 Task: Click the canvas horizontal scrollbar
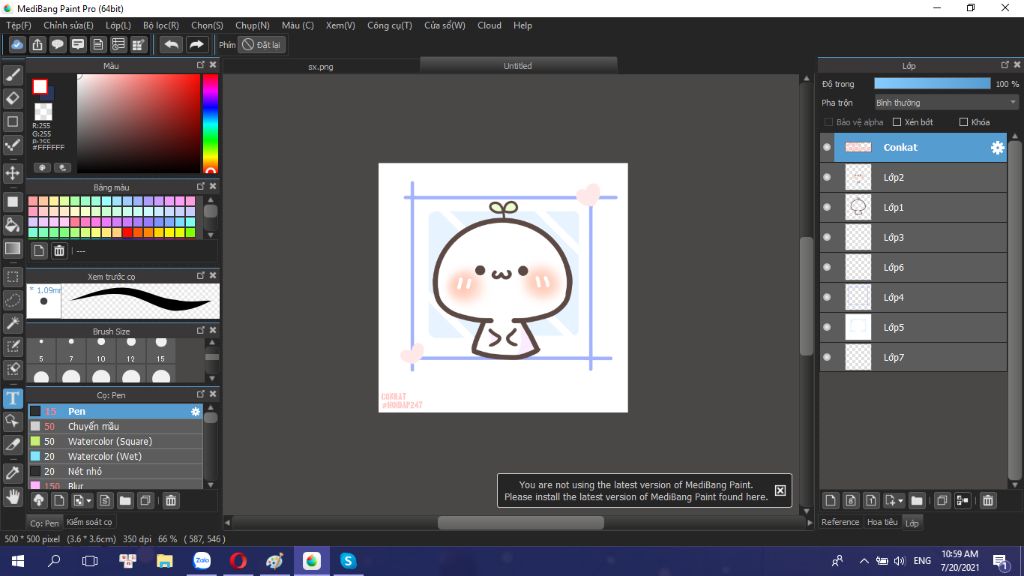pos(520,522)
